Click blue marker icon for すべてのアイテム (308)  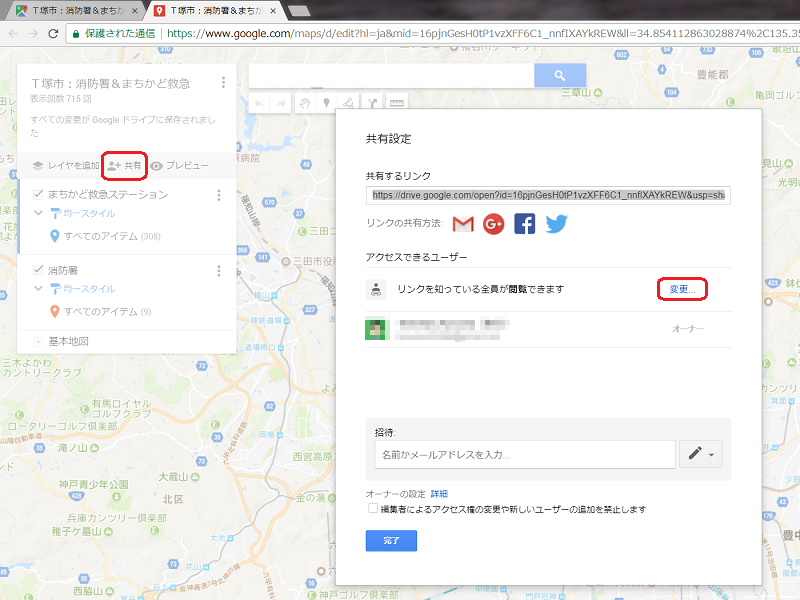tap(55, 236)
